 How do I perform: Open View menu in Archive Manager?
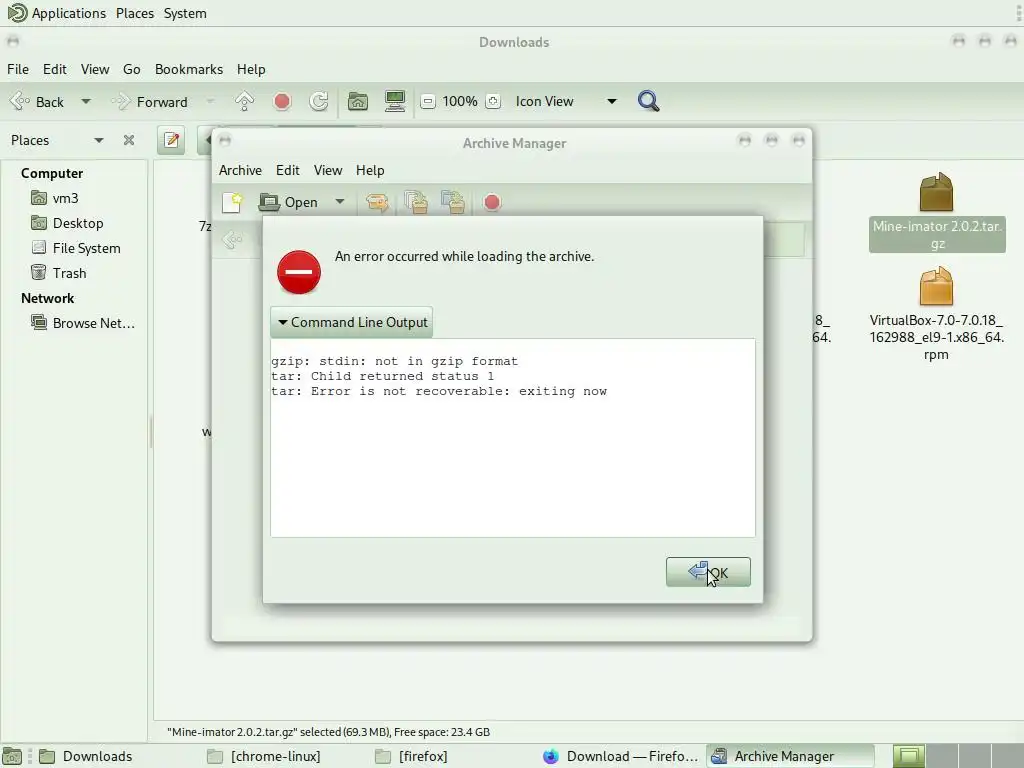(x=328, y=170)
